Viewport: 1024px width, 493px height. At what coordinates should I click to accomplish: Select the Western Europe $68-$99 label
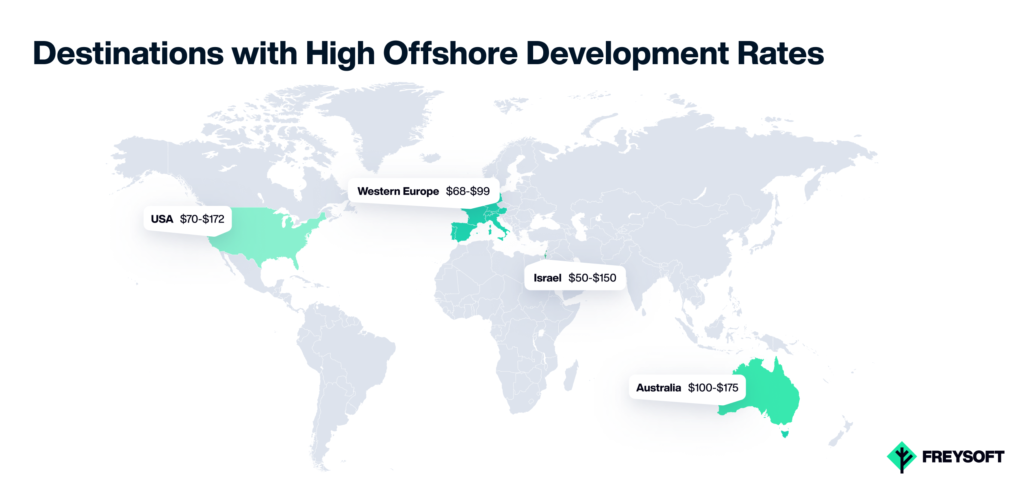pyautogui.click(x=423, y=191)
